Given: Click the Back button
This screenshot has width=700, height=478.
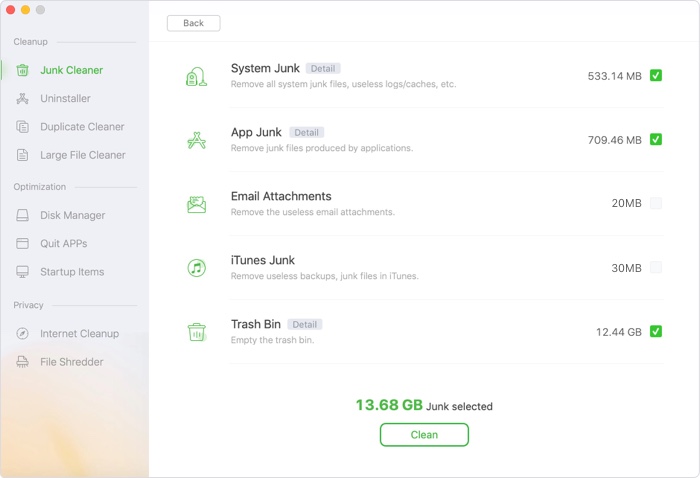Looking at the screenshot, I should 193,23.
